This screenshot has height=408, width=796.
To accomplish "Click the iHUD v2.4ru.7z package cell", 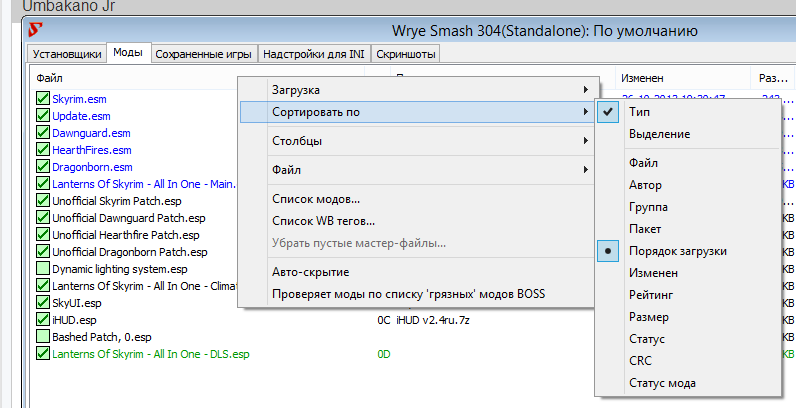I will click(x=433, y=320).
